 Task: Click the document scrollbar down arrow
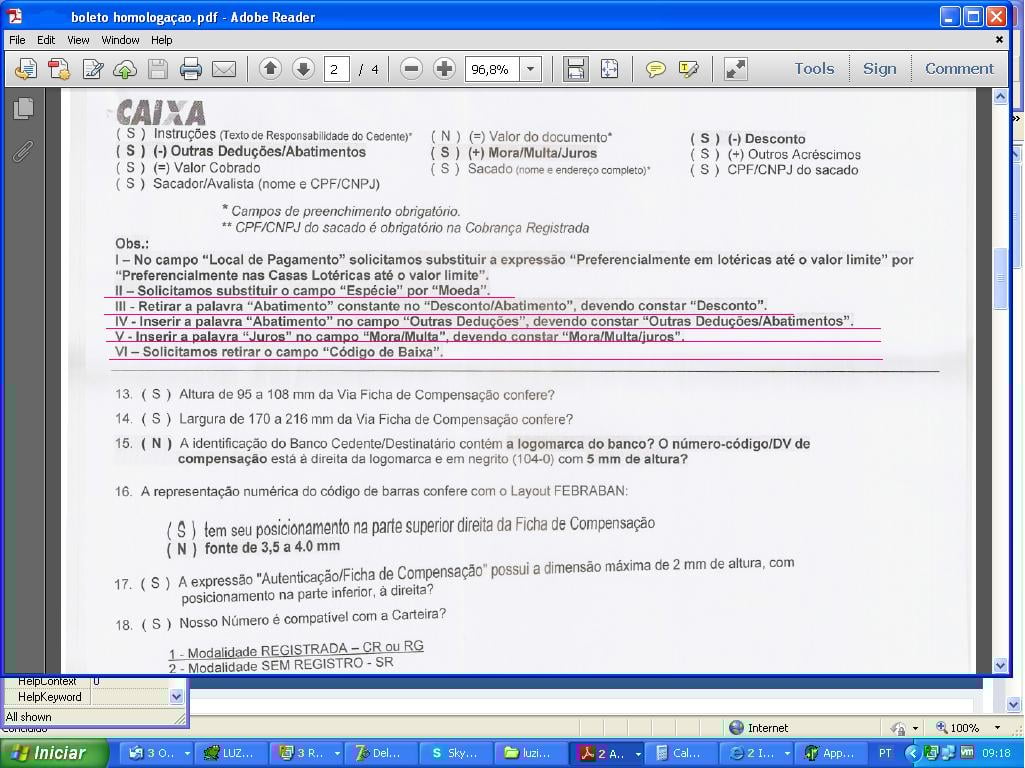(1000, 666)
